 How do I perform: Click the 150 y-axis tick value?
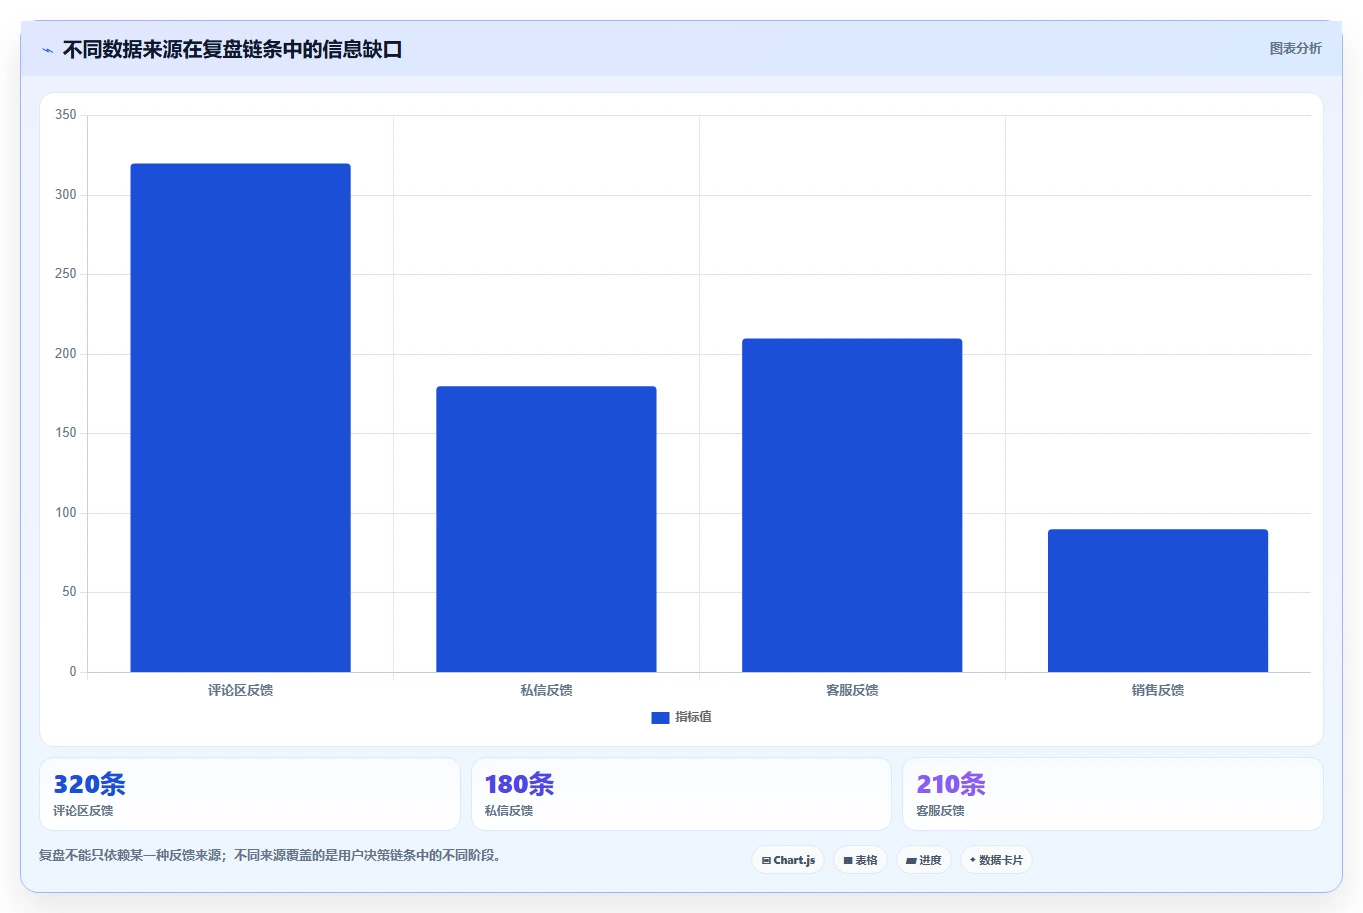(x=66, y=433)
